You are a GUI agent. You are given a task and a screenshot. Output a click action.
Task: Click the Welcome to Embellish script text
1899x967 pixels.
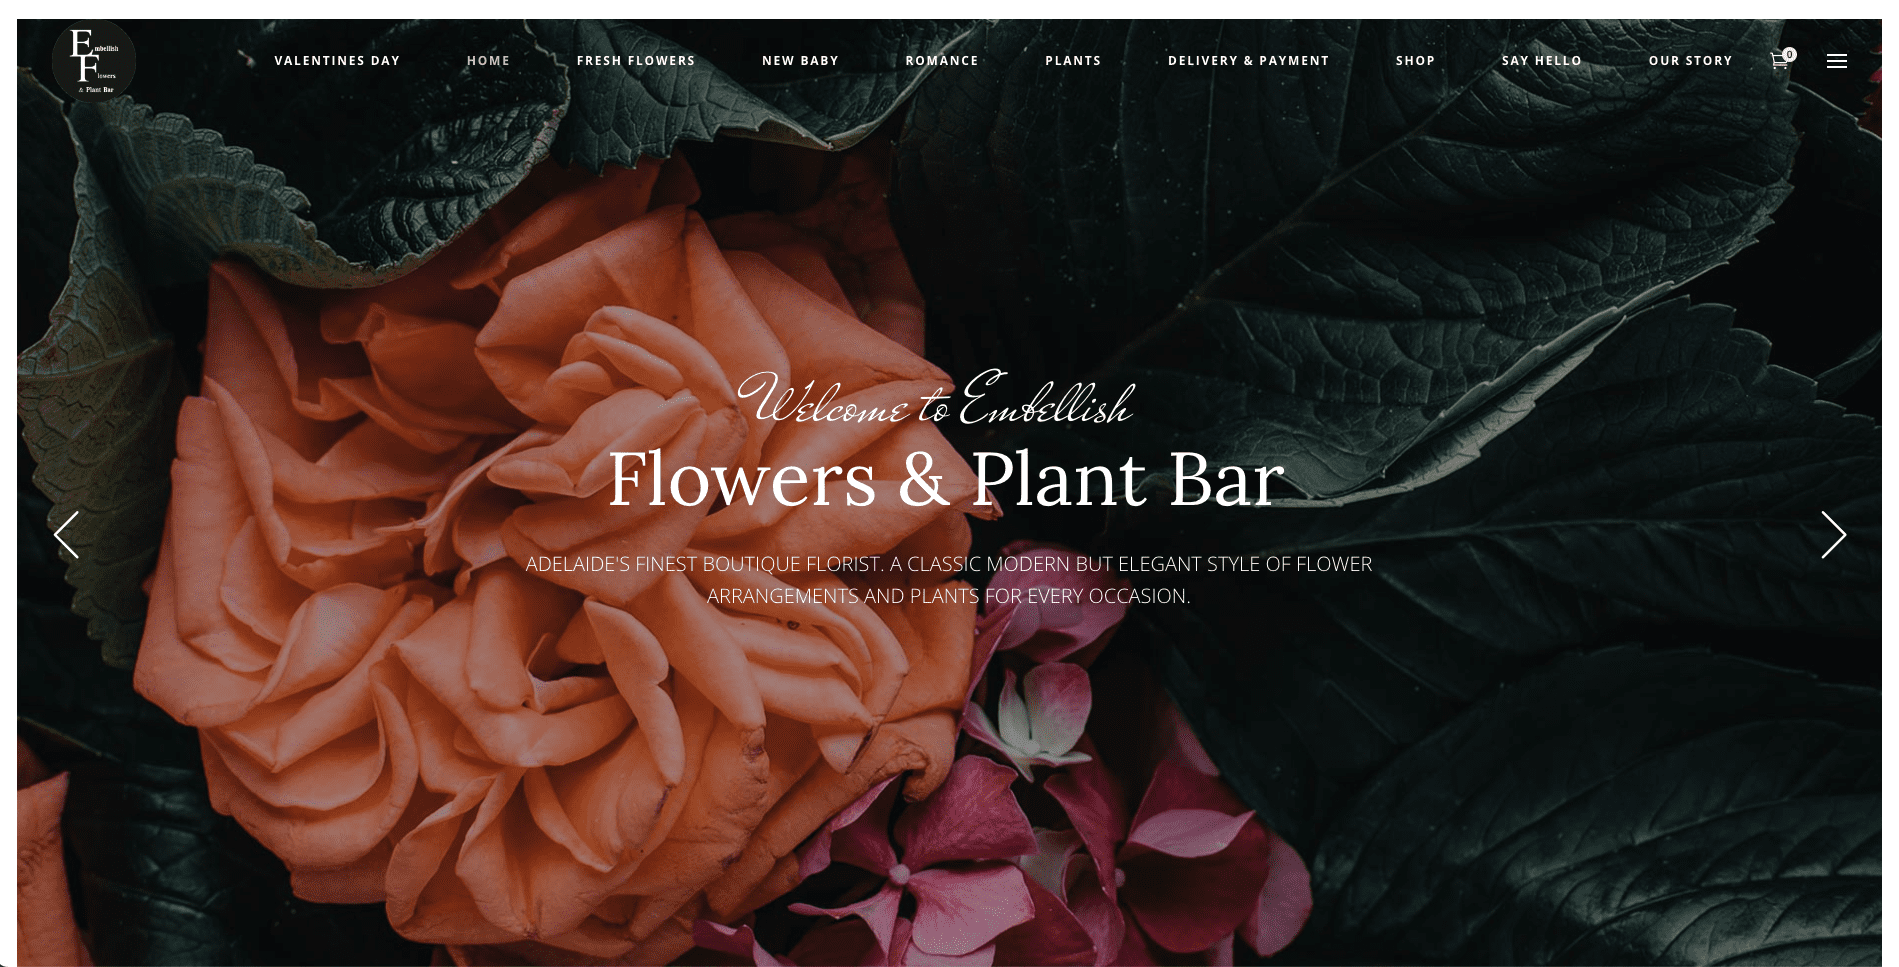click(936, 398)
